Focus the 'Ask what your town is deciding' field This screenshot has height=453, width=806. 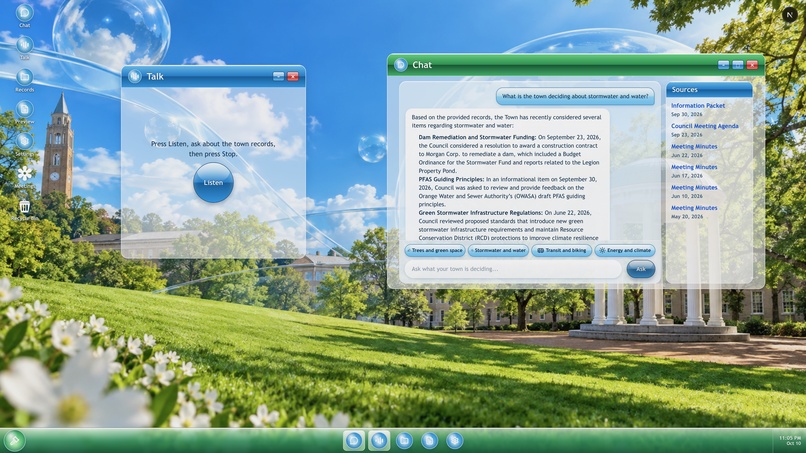pyautogui.click(x=513, y=269)
